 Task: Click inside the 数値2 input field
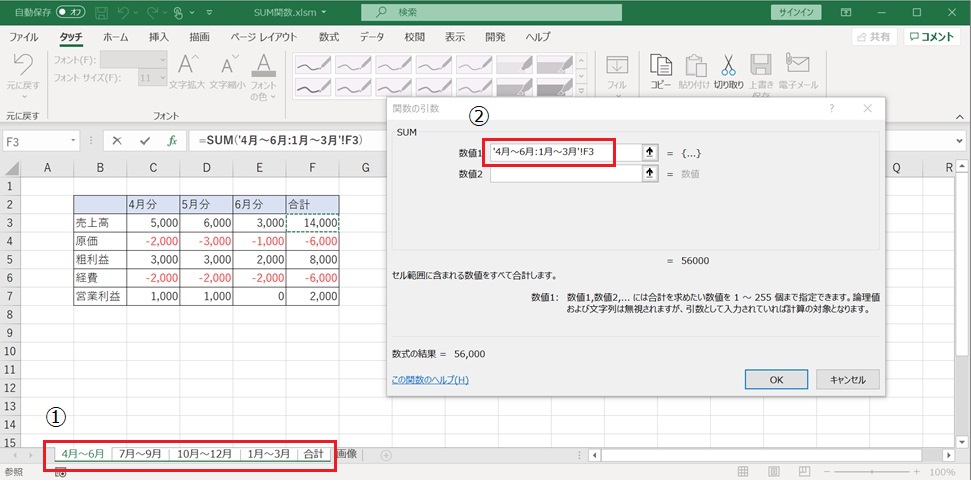tap(564, 173)
